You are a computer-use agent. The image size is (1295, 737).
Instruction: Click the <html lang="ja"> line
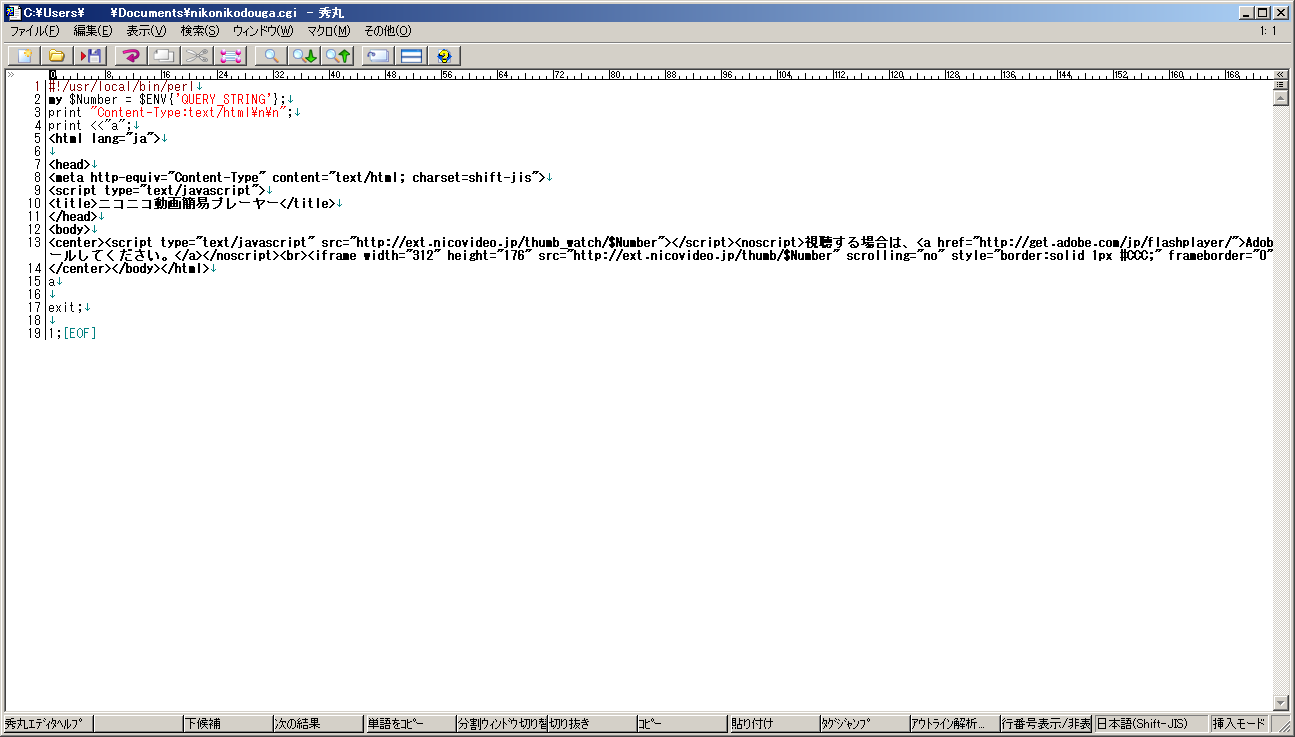click(x=108, y=139)
